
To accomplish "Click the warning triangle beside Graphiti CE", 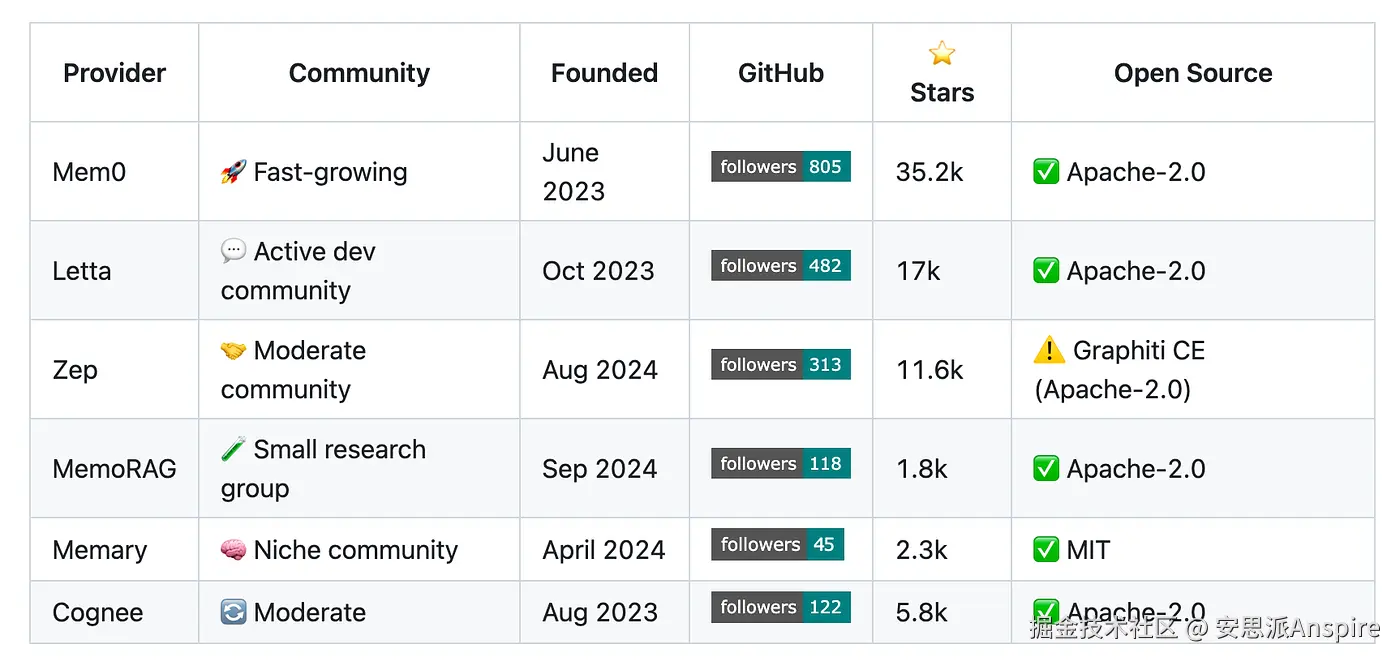I will point(1049,351).
